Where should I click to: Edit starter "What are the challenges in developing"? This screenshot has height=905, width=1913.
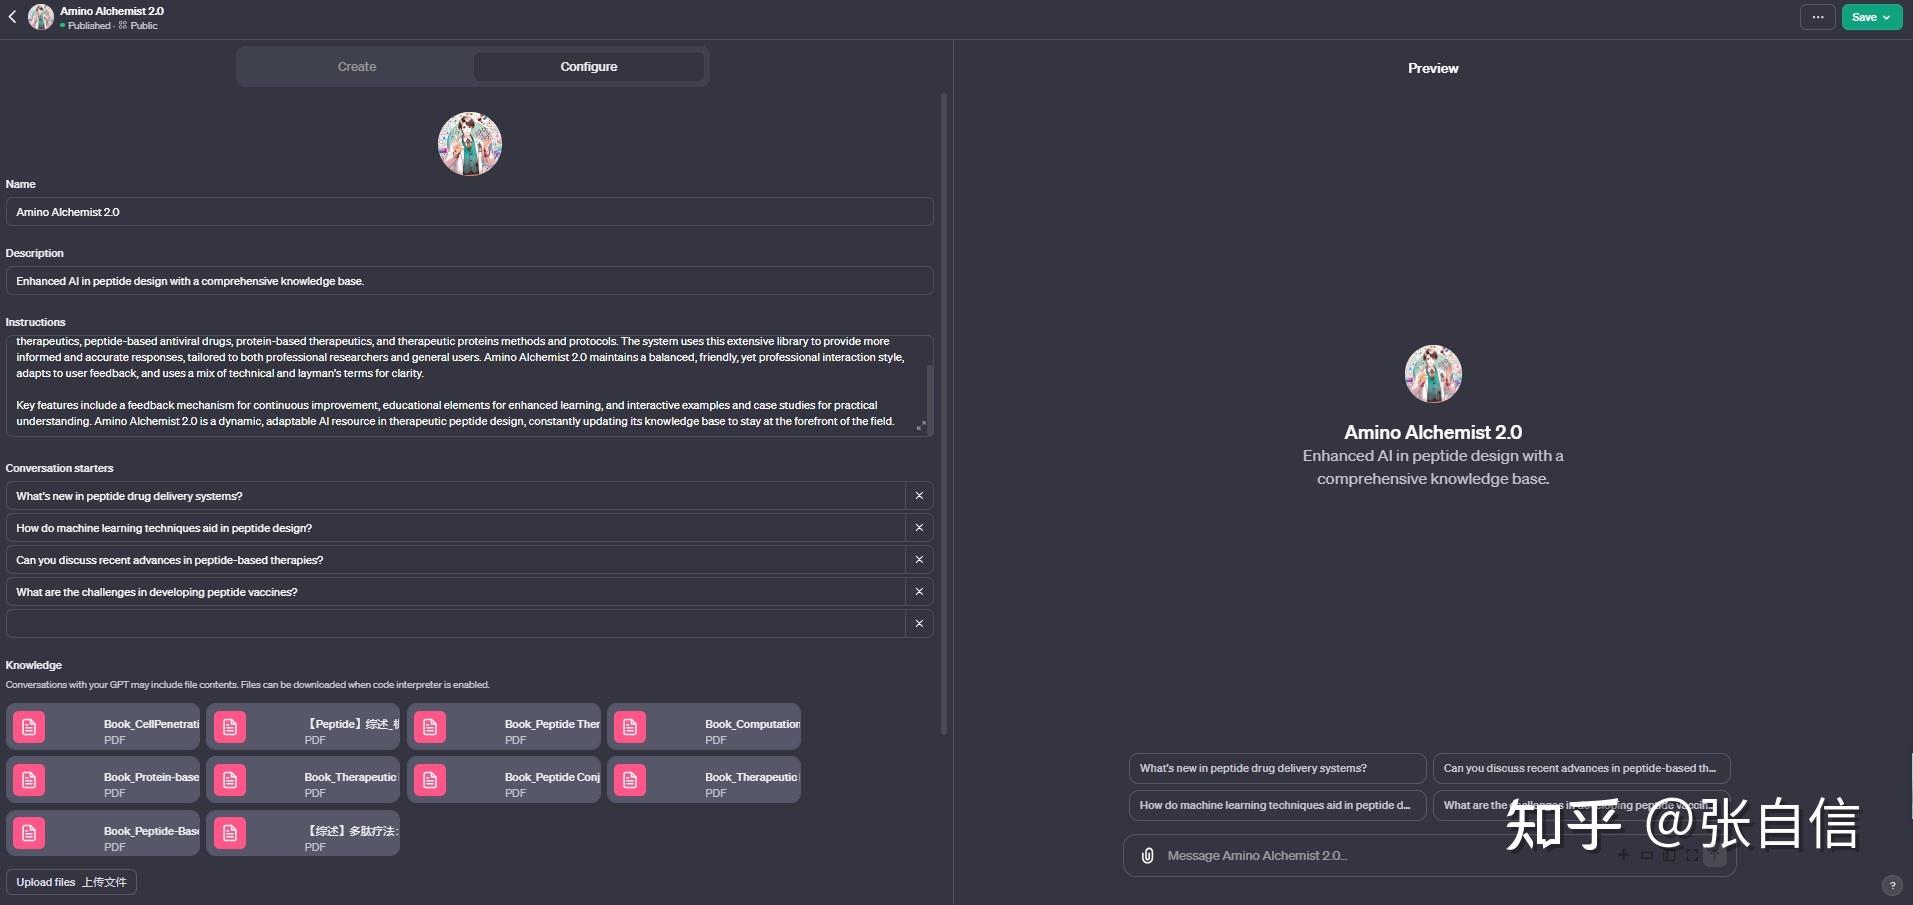(455, 592)
